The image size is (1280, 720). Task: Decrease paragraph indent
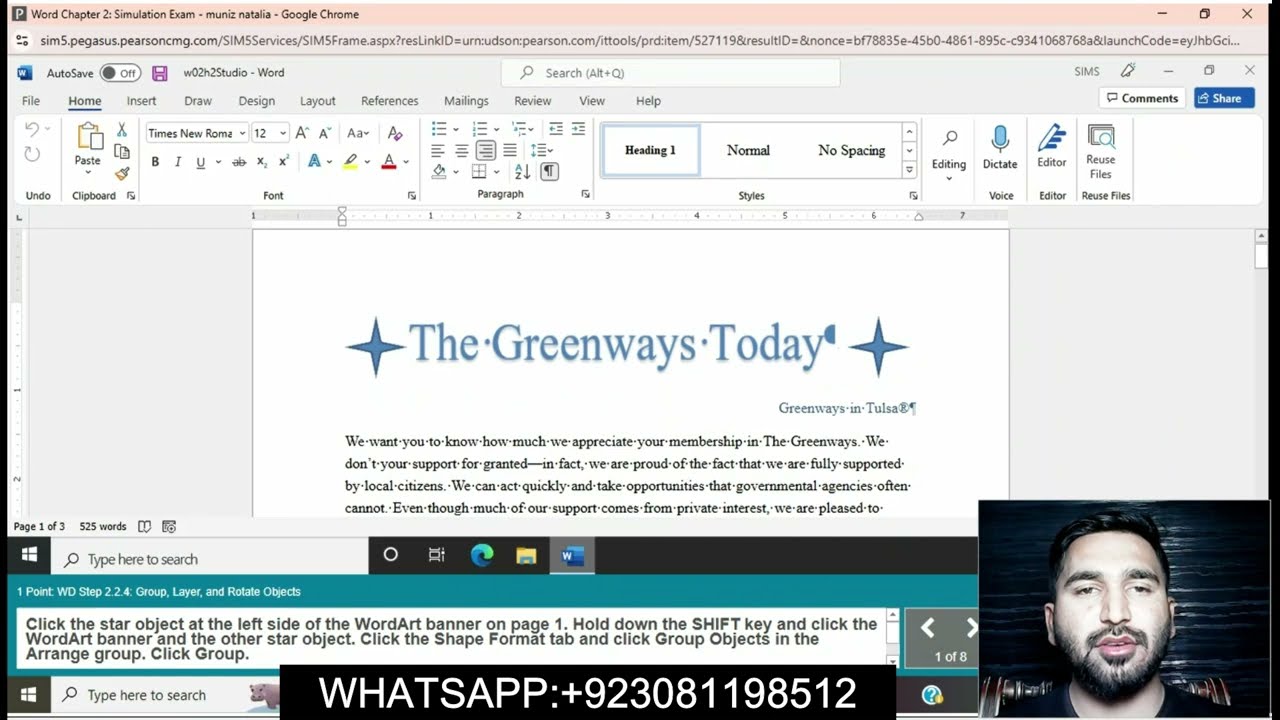tap(556, 129)
